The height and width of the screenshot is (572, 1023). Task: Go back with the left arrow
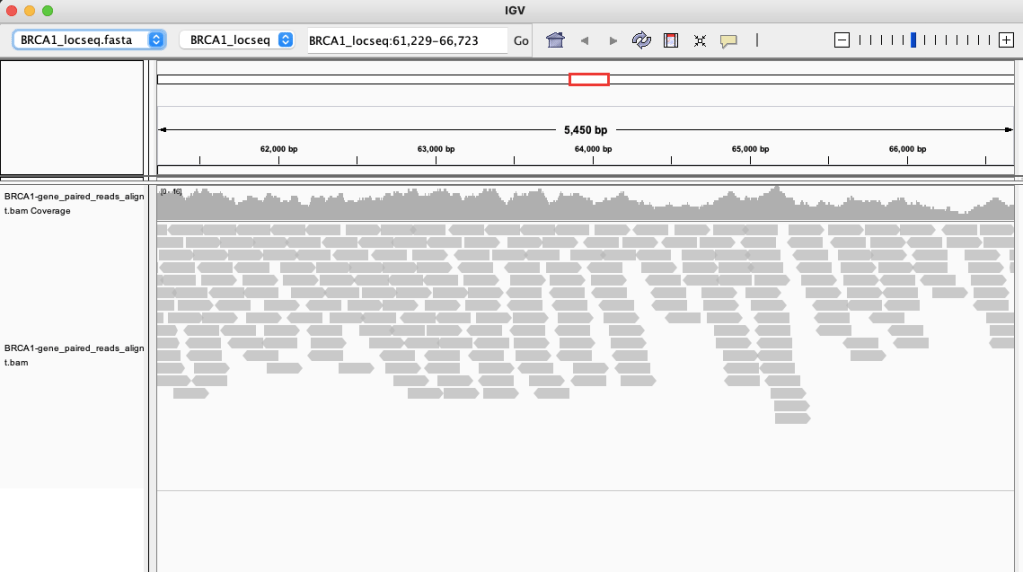584,40
